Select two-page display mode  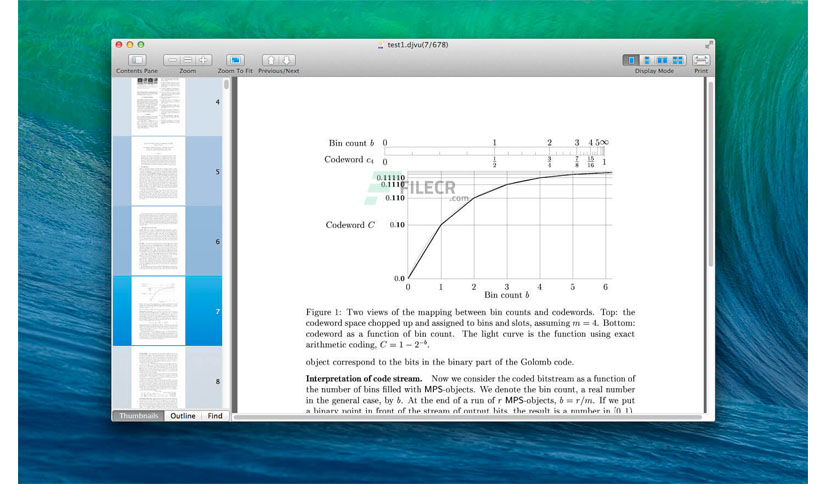tap(662, 60)
